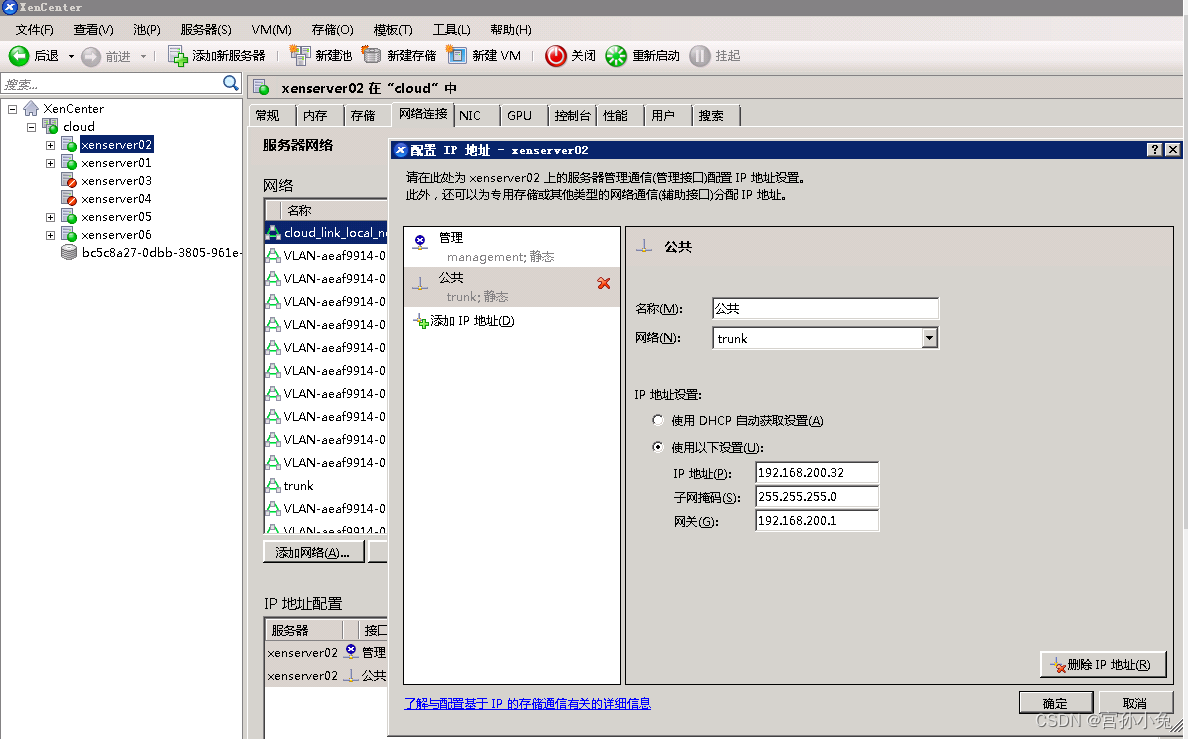Click the red 关闭 shutdown icon

click(556, 55)
